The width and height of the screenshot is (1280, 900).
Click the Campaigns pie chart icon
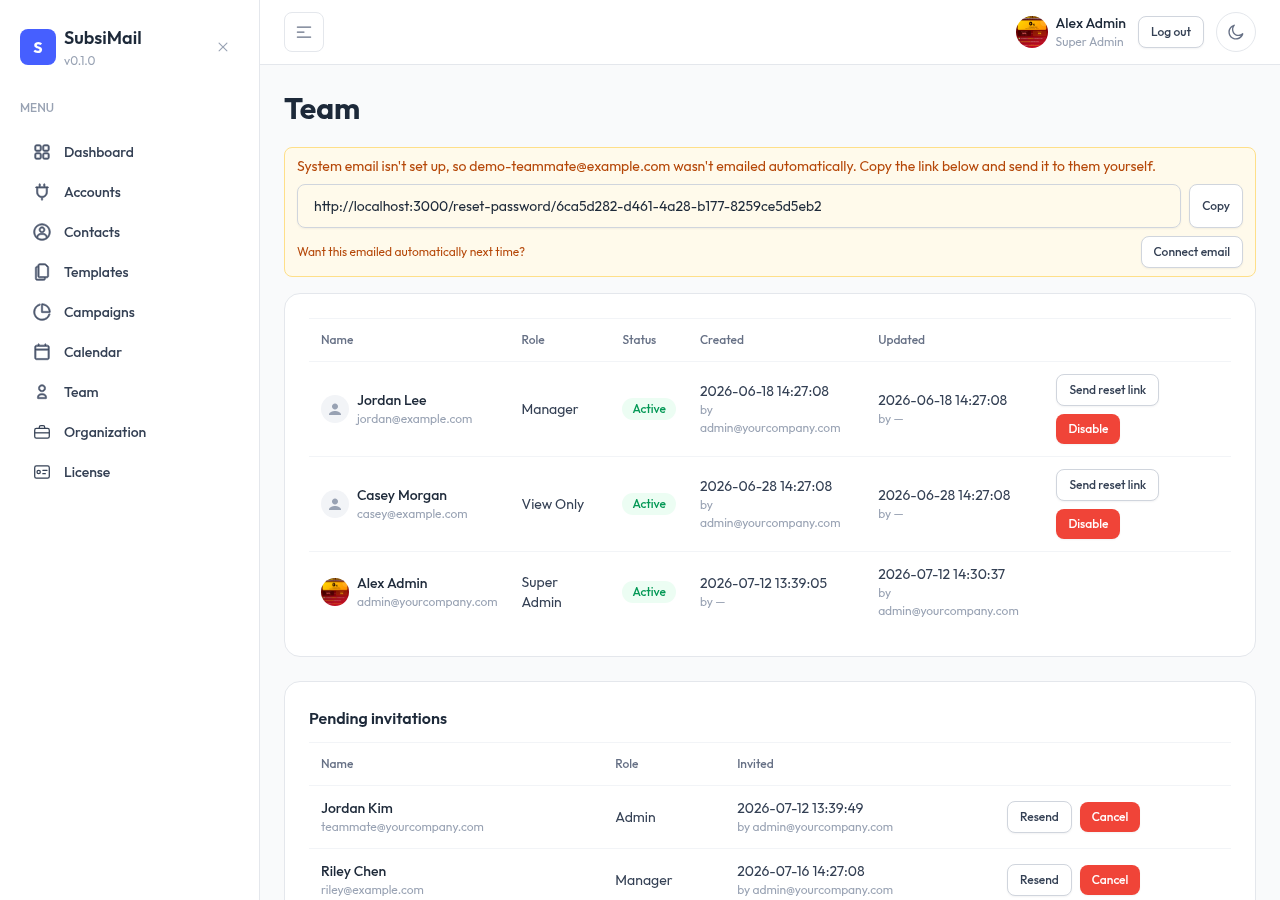(42, 312)
